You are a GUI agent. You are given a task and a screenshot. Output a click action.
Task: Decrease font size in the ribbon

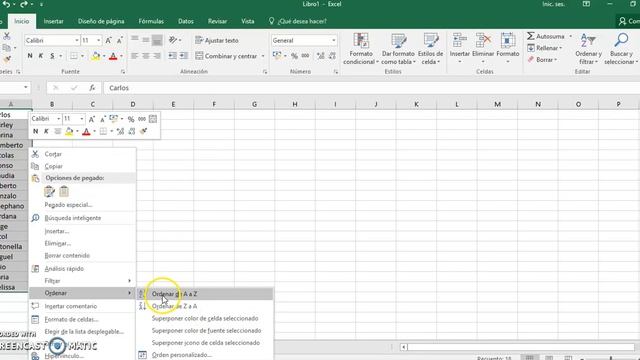coord(120,40)
